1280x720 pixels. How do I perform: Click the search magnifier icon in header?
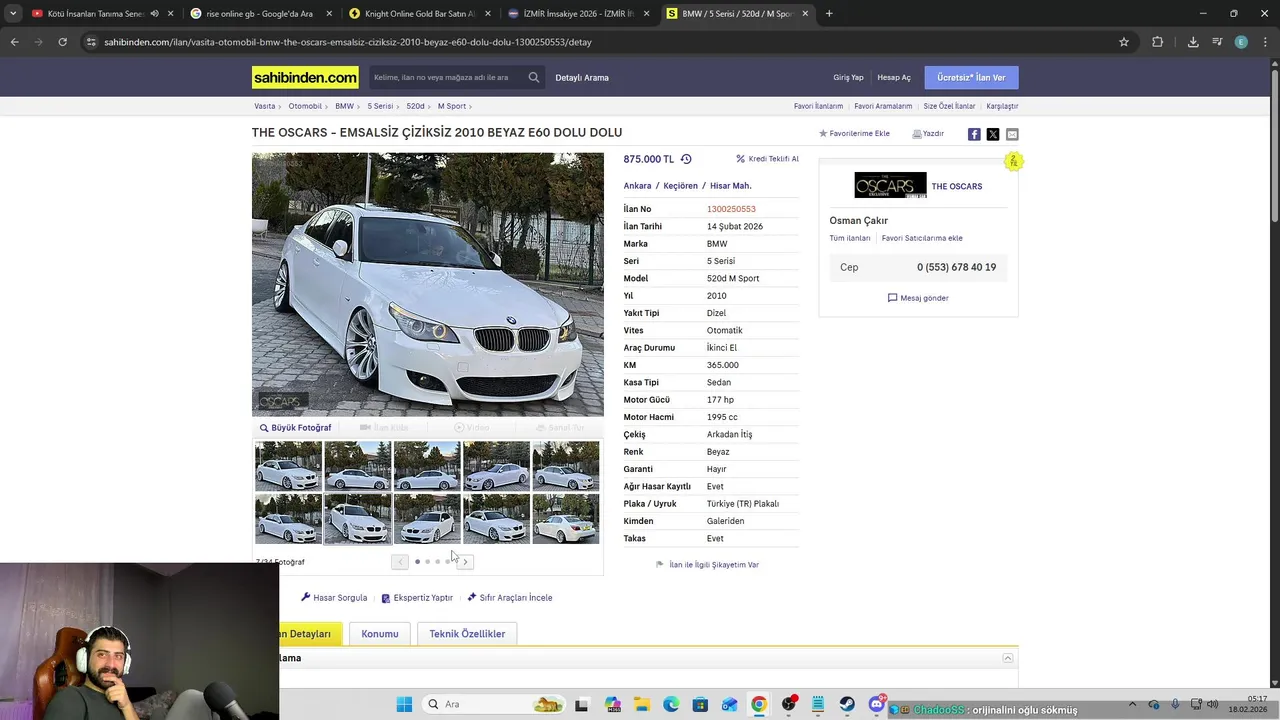tap(534, 77)
